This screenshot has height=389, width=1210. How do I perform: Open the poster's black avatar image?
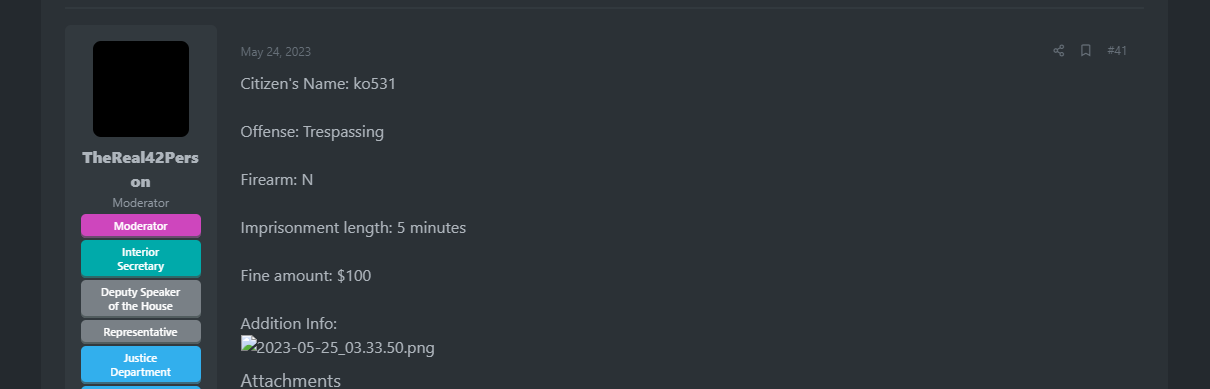tap(141, 89)
